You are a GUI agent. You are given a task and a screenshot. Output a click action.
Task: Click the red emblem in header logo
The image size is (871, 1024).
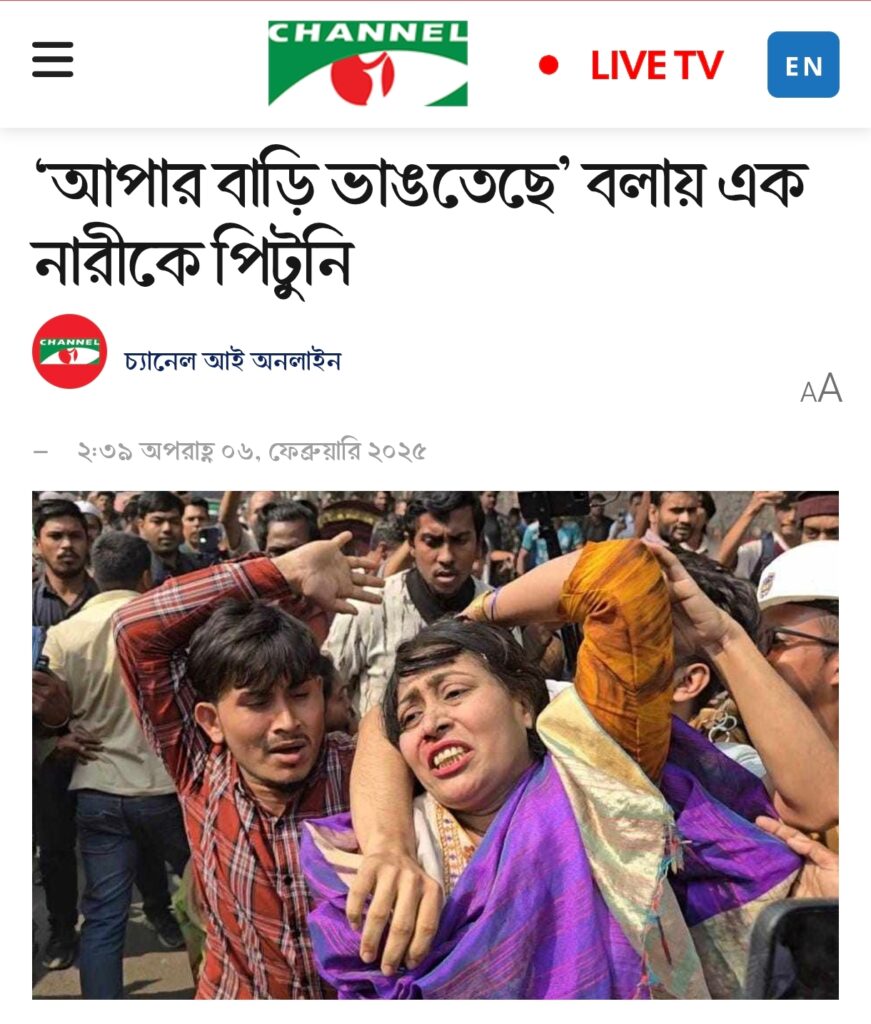point(362,76)
